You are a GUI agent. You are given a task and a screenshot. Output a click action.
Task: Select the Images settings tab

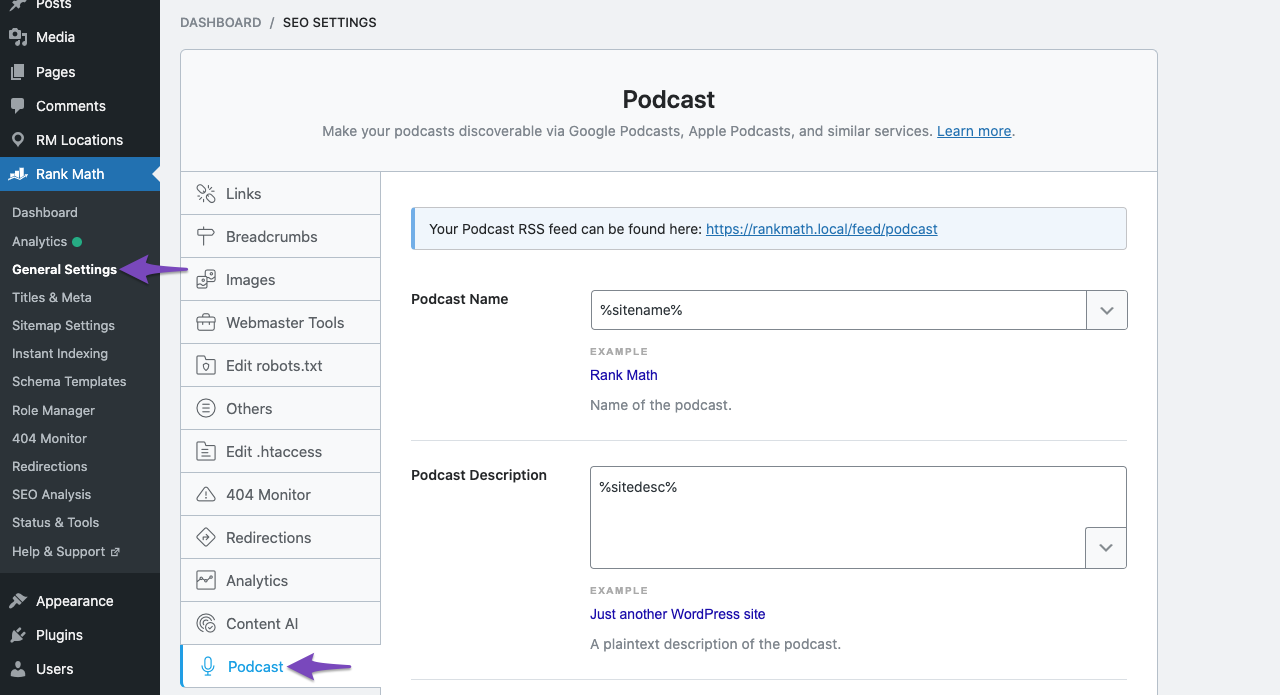click(281, 279)
